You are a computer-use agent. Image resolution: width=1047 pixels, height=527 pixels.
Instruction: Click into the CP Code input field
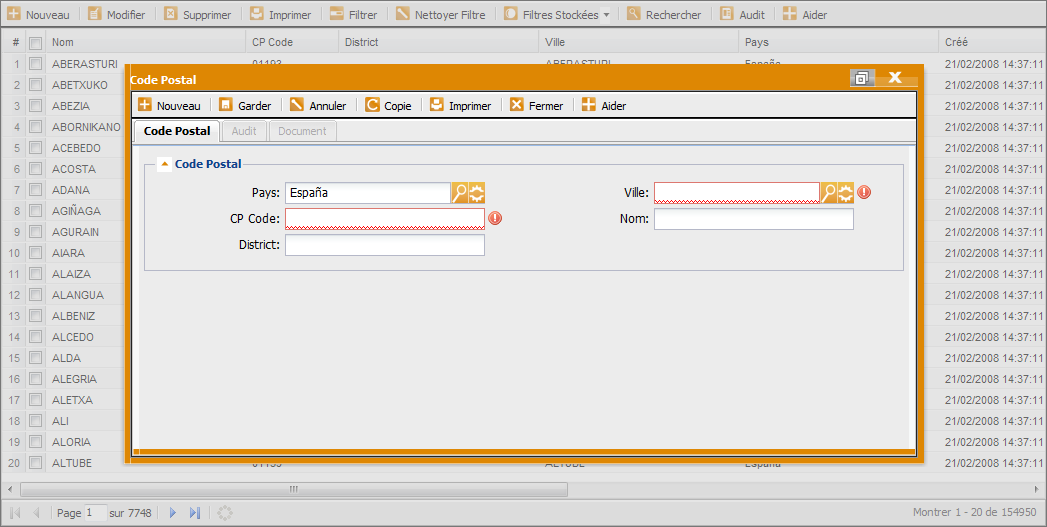(x=384, y=219)
